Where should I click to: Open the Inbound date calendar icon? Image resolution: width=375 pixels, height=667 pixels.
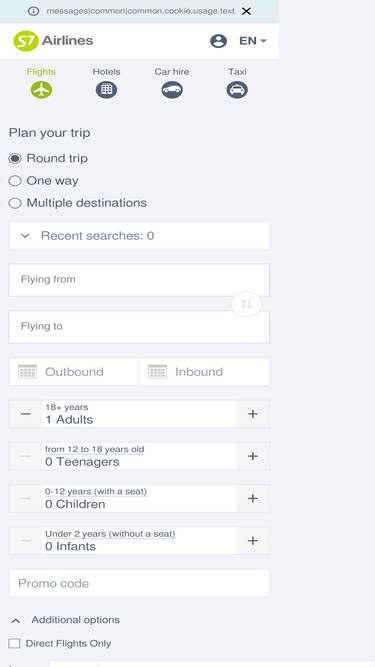[x=157, y=371]
